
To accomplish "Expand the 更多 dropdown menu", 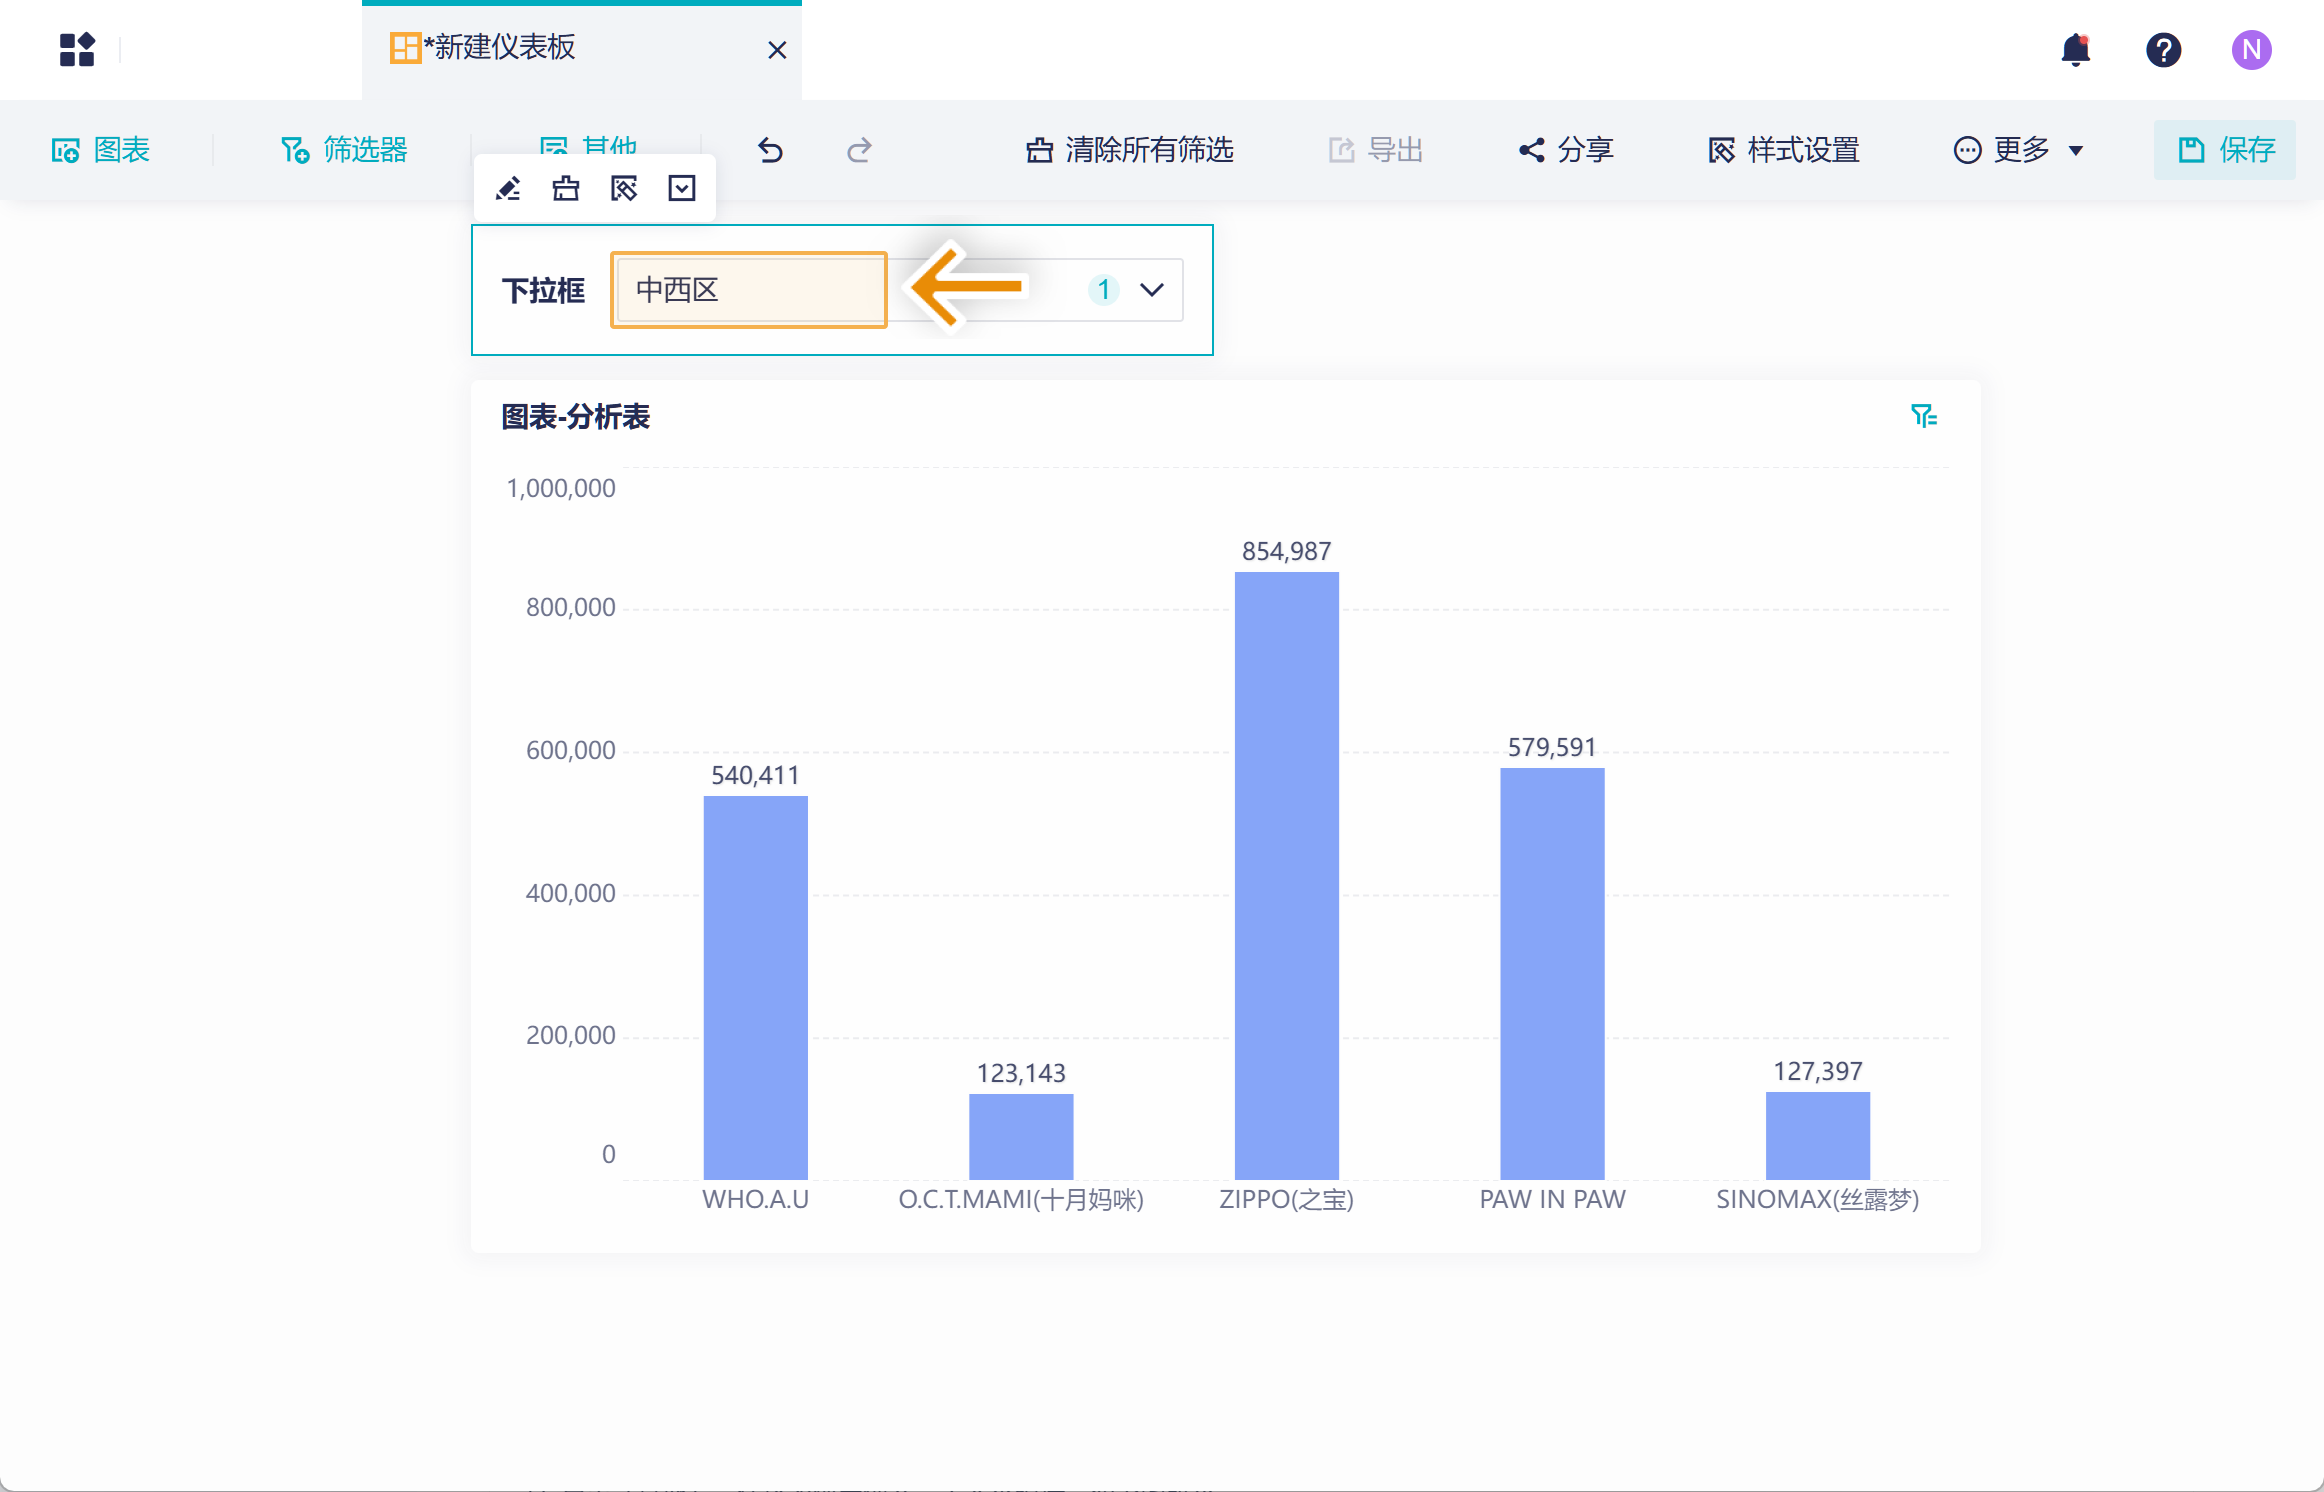I will 2019,150.
